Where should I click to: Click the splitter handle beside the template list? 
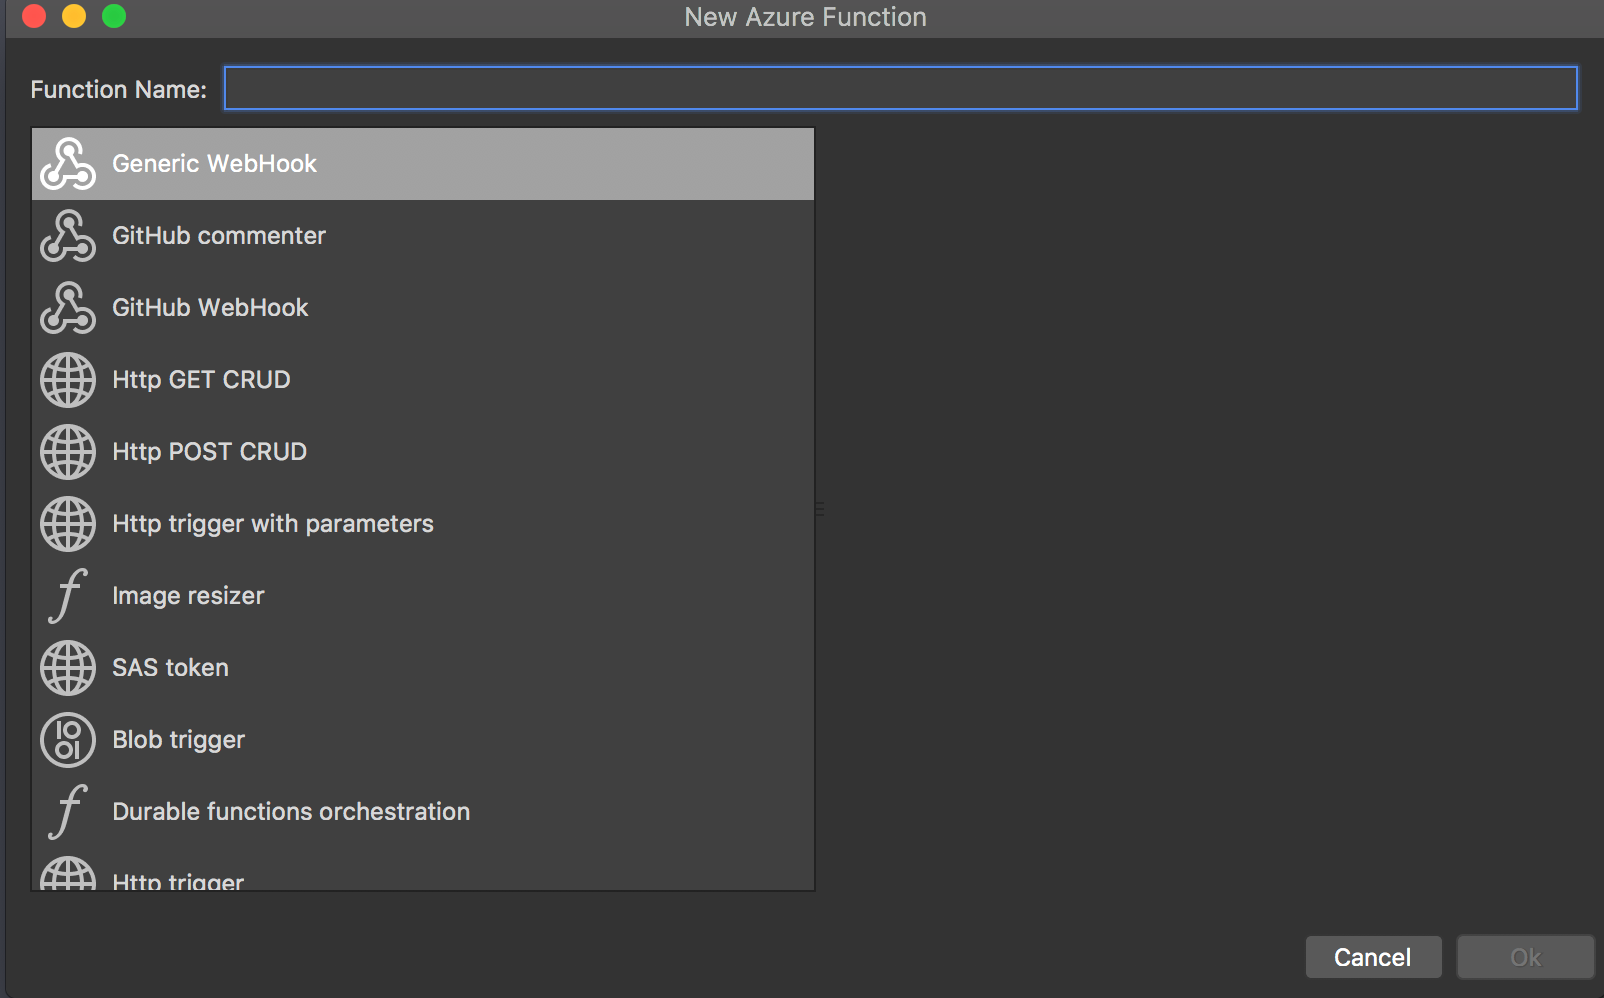tap(820, 509)
